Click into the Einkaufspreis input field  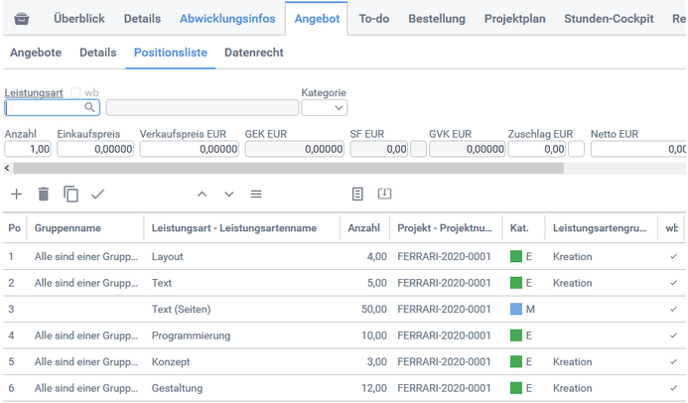pyautogui.click(x=95, y=149)
